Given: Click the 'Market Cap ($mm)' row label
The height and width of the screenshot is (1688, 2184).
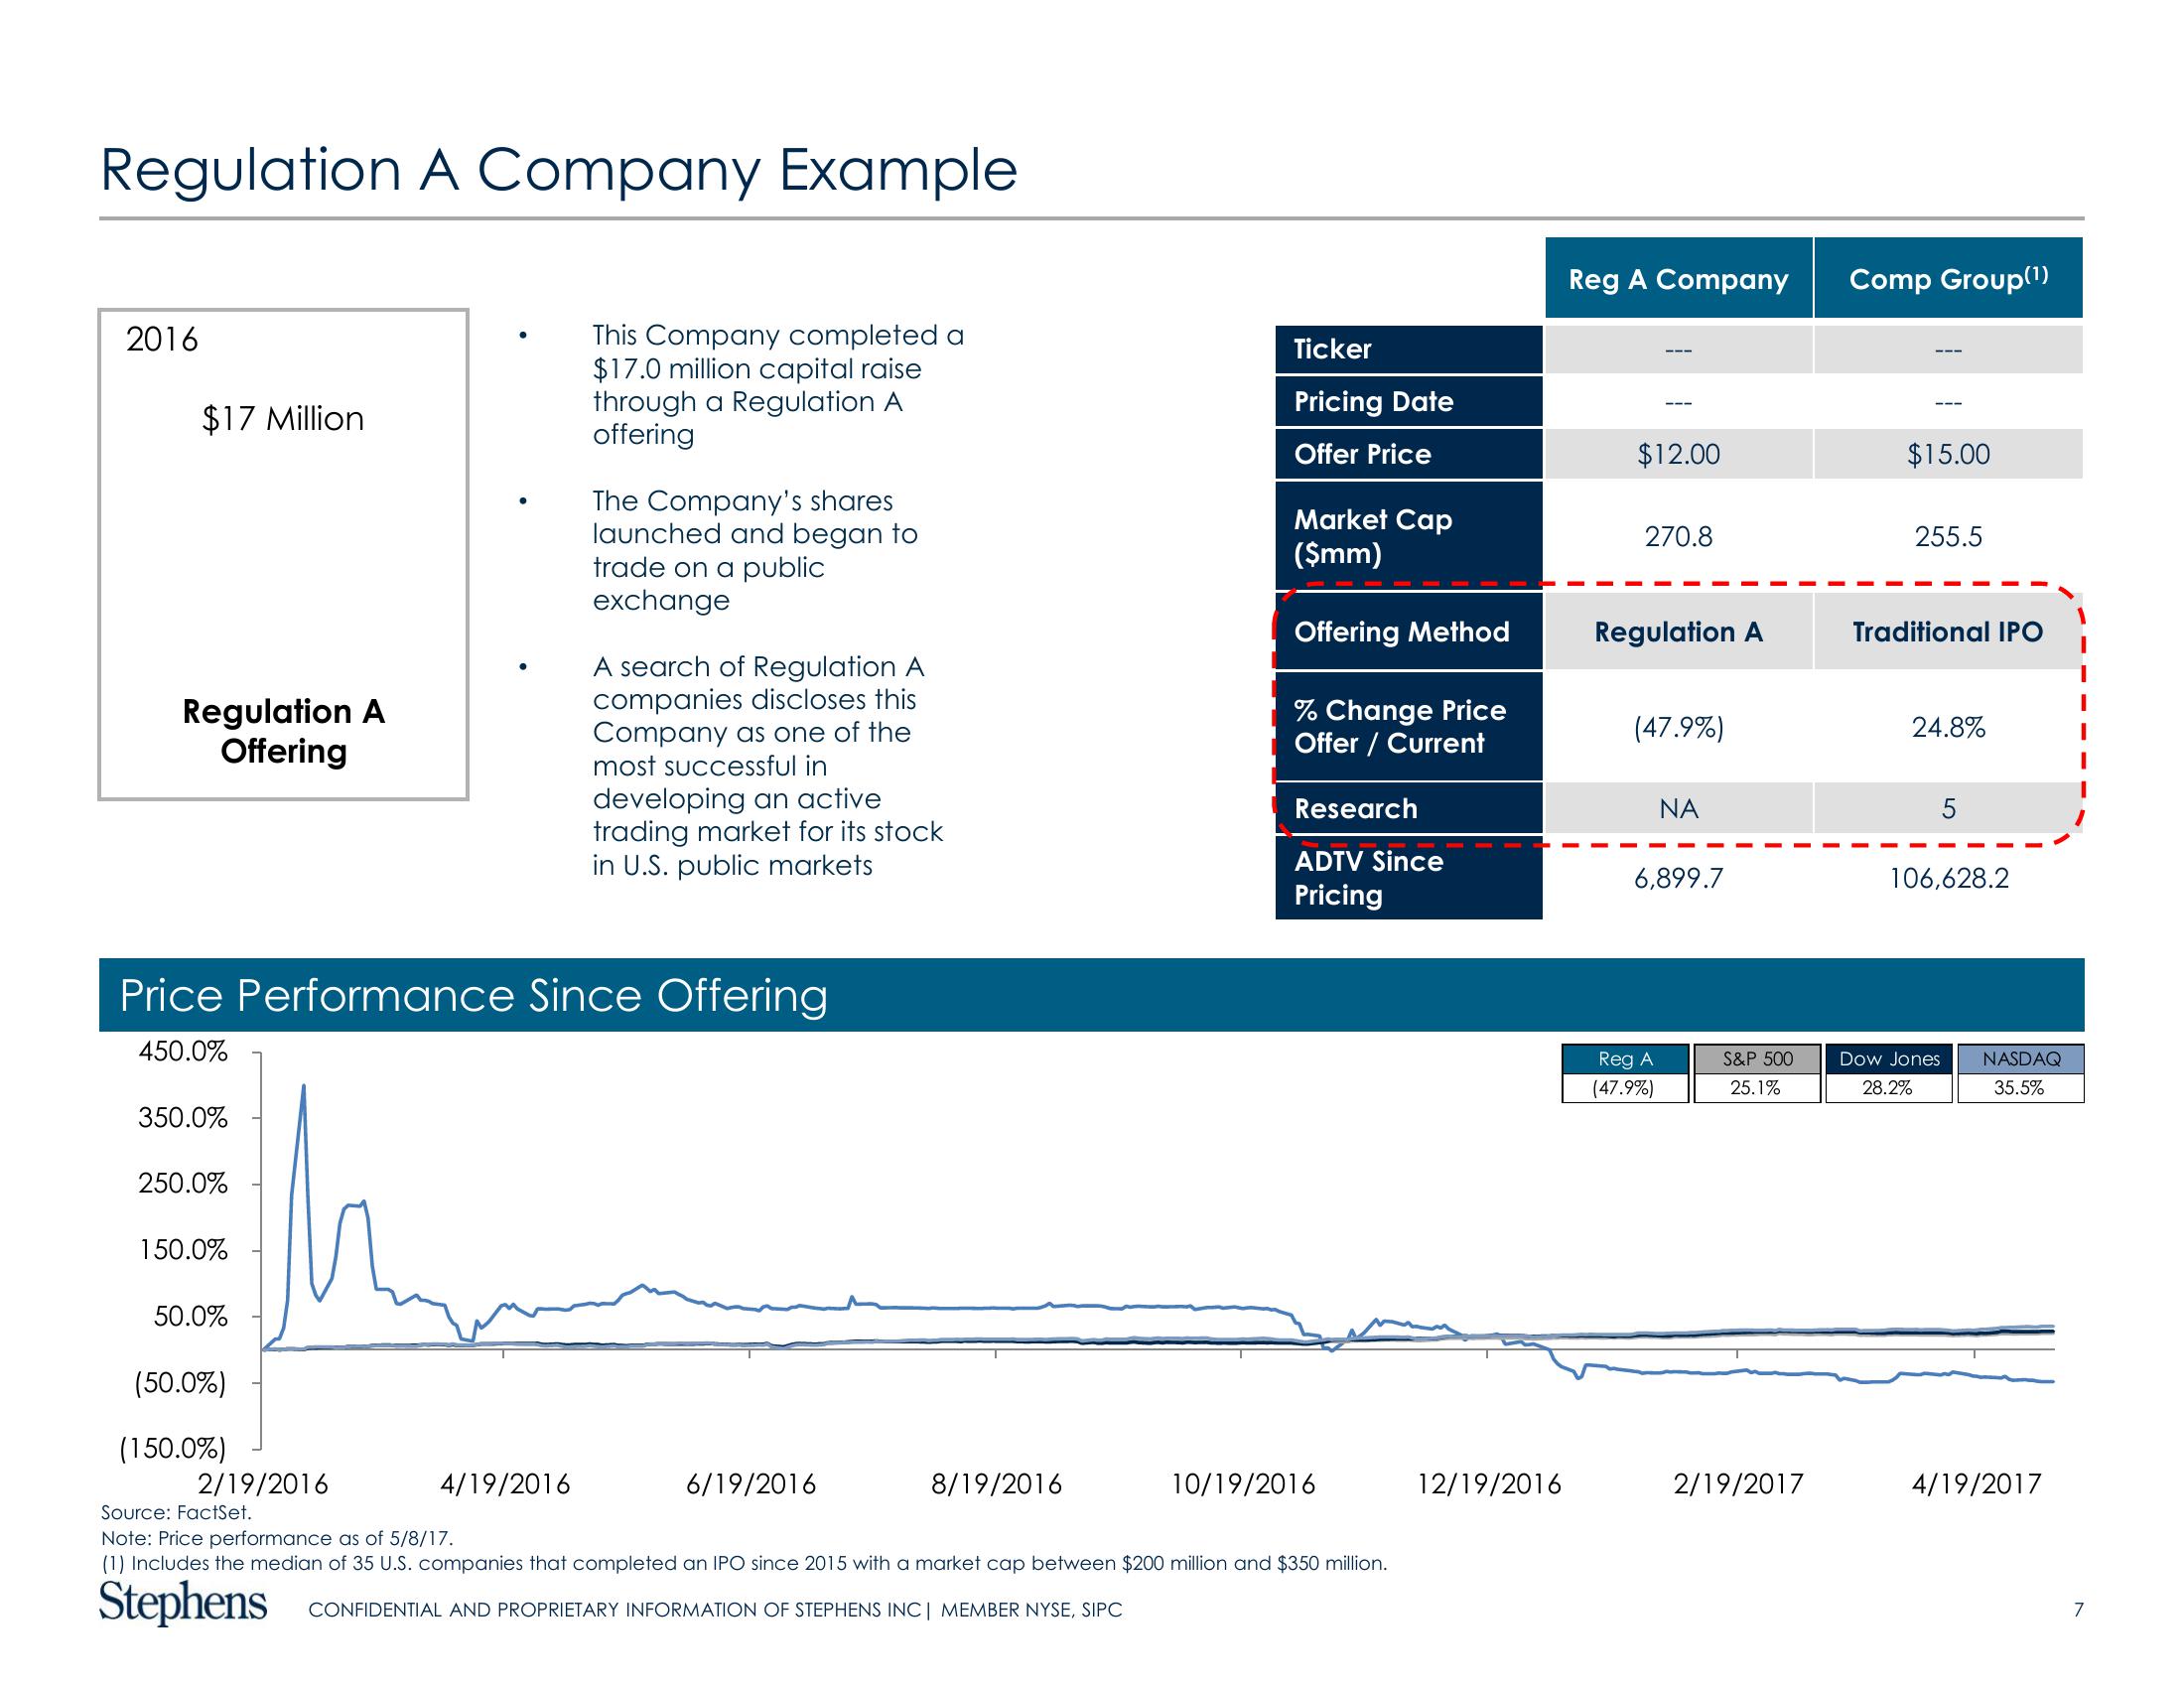Looking at the screenshot, I should click(x=1408, y=536).
